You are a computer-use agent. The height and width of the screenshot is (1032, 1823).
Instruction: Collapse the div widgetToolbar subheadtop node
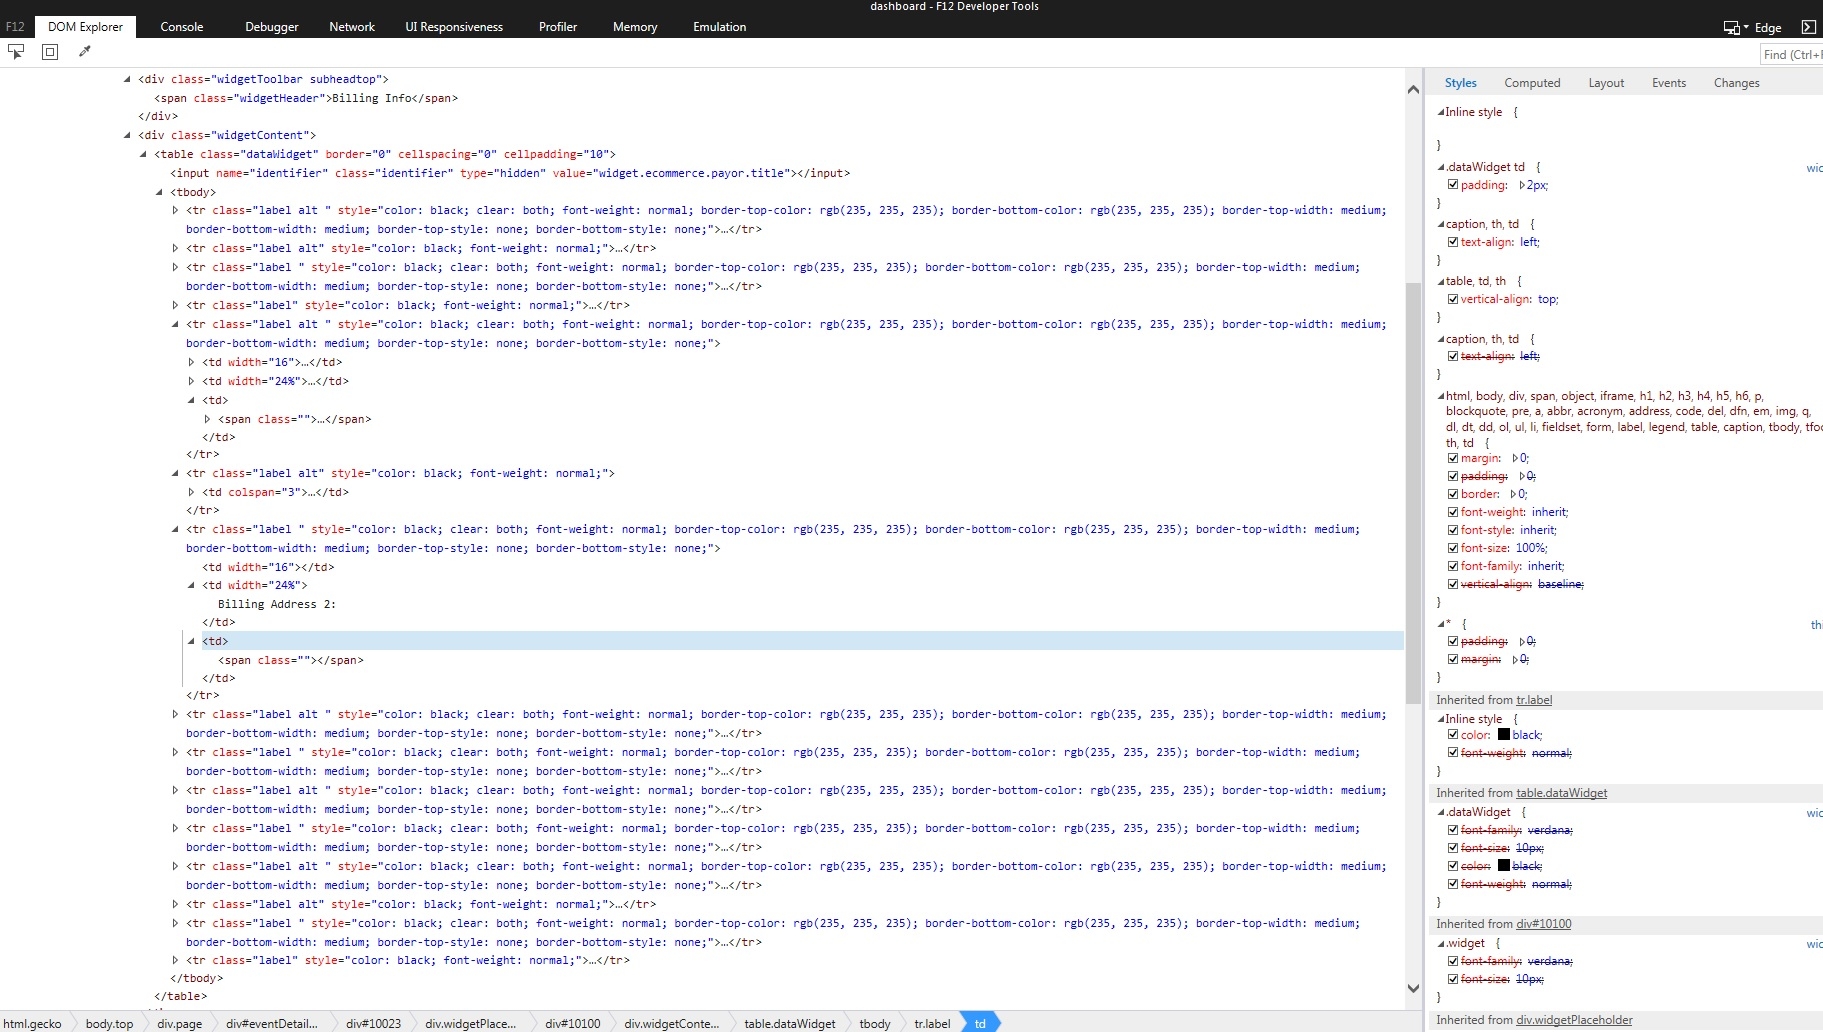127,80
